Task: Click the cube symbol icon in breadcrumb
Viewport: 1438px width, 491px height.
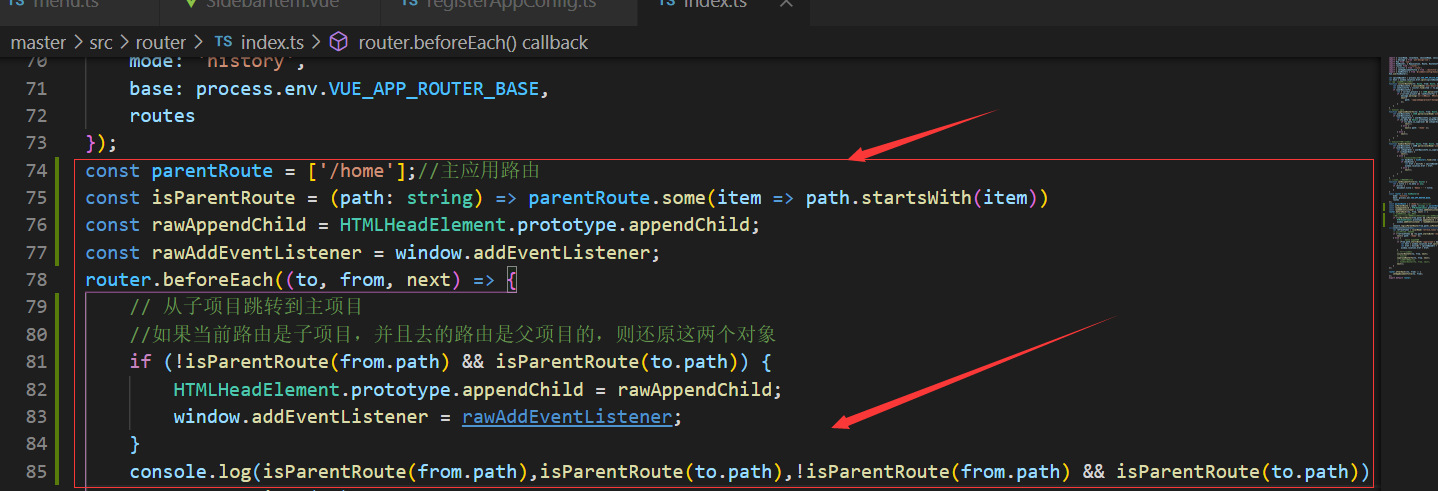Action: pyautogui.click(x=340, y=42)
